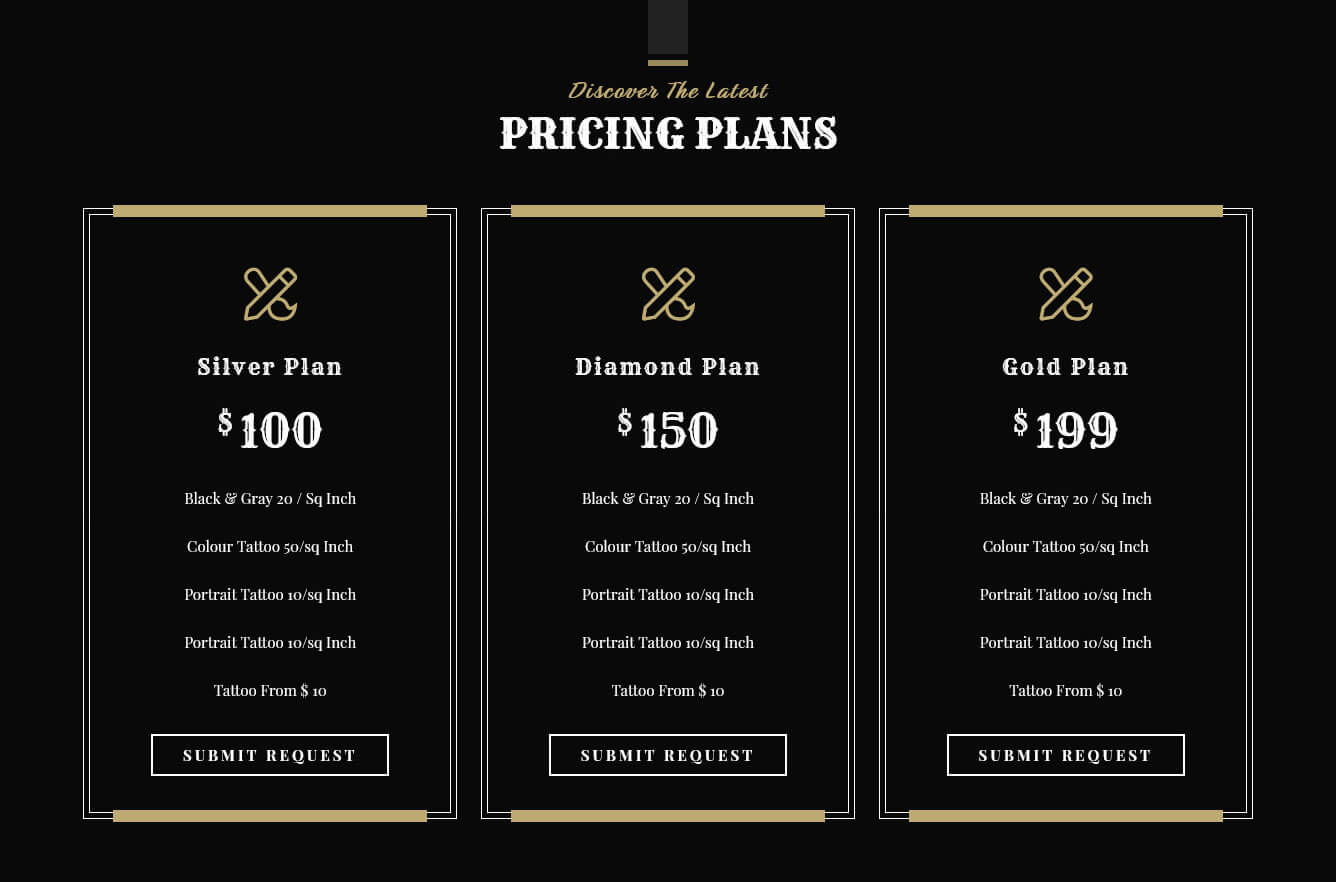This screenshot has width=1336, height=882.
Task: Submit request for the Gold Plan
Action: (1066, 755)
